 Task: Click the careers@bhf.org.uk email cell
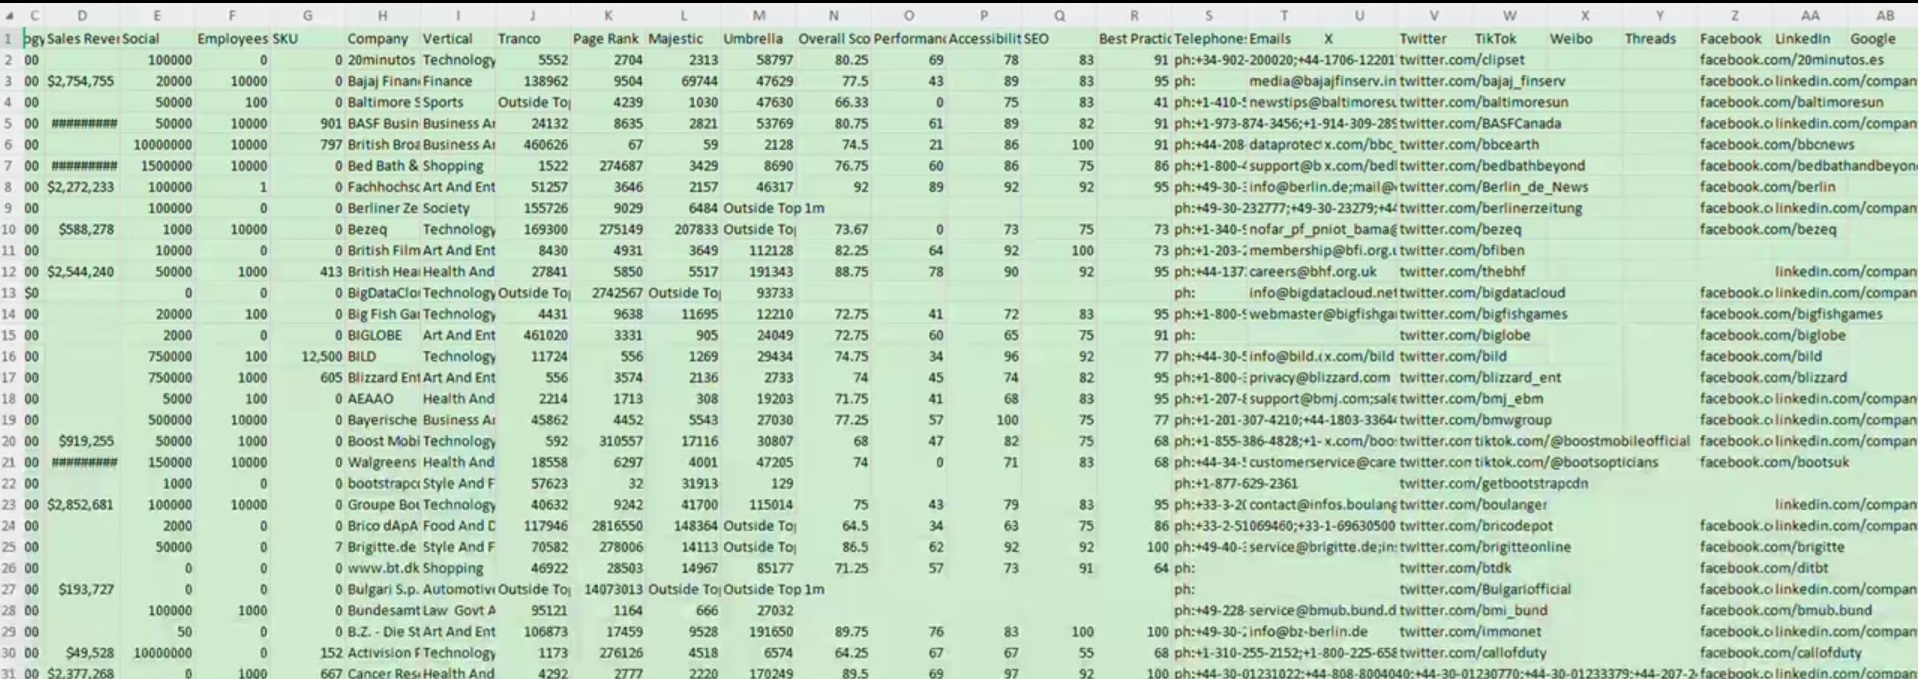(x=1312, y=272)
